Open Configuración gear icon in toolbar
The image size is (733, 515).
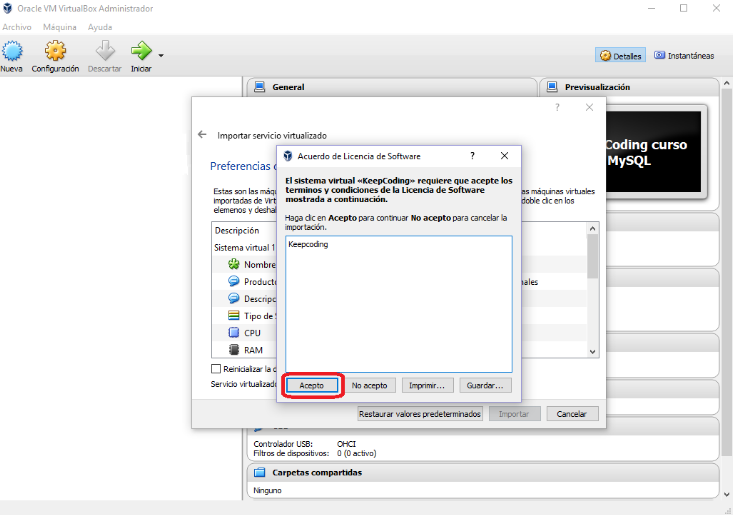click(55, 51)
